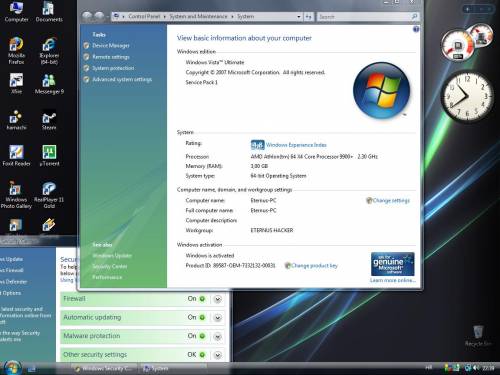Click the Back navigation arrow button
Screen dimensions: 500x375
(87, 16)
